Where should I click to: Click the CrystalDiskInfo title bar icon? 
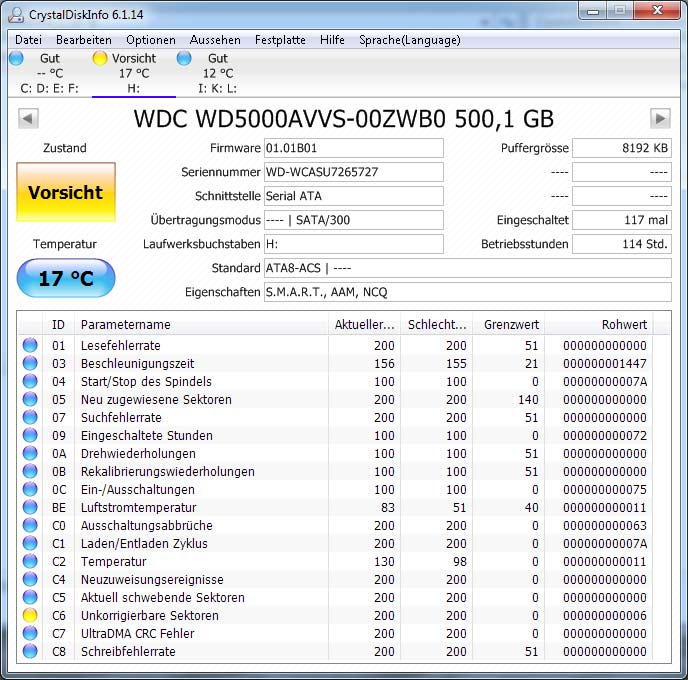click(x=16, y=14)
